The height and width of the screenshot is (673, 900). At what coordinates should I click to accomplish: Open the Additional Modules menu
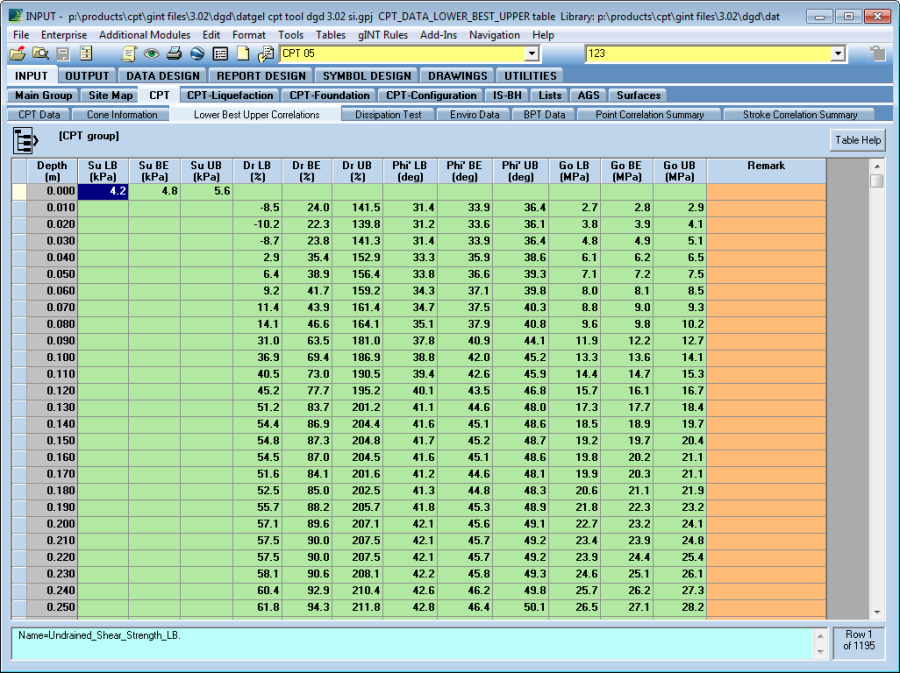coord(144,35)
